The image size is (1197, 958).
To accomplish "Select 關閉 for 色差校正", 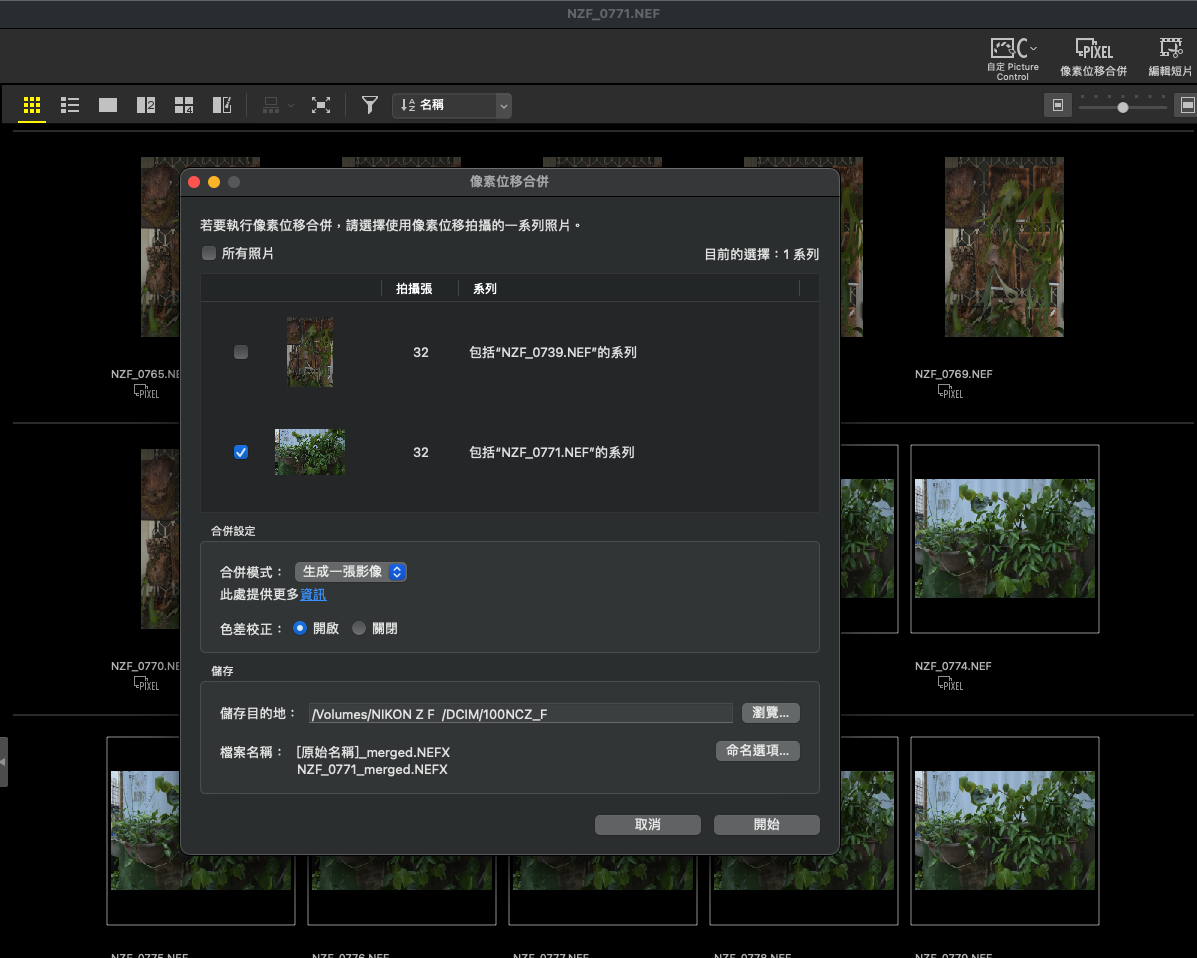I will (359, 629).
